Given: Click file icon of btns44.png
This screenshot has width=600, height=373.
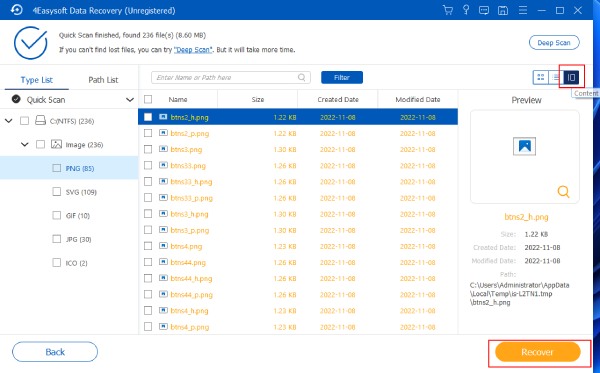Looking at the screenshot, I should tap(163, 262).
